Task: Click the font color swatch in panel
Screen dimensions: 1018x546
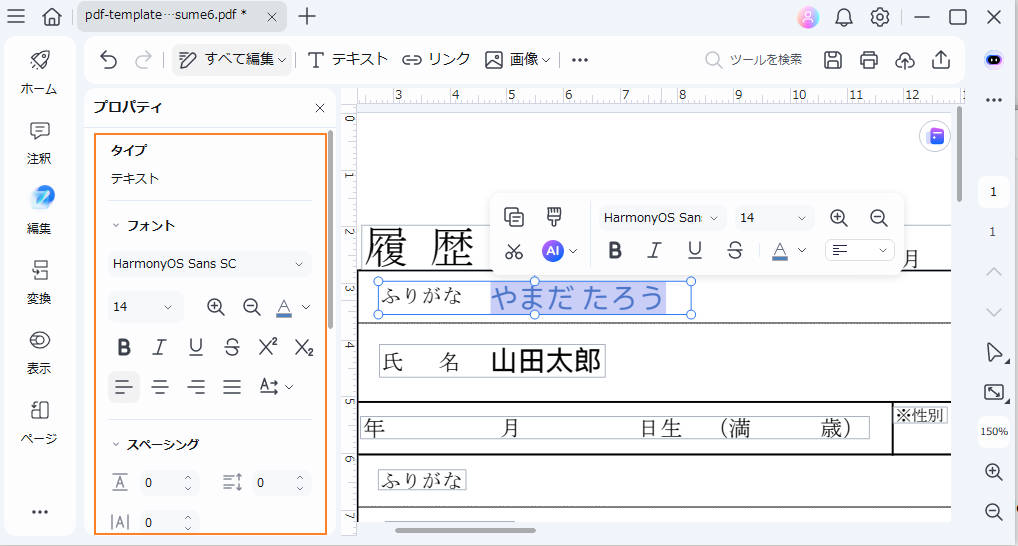Action: click(284, 307)
